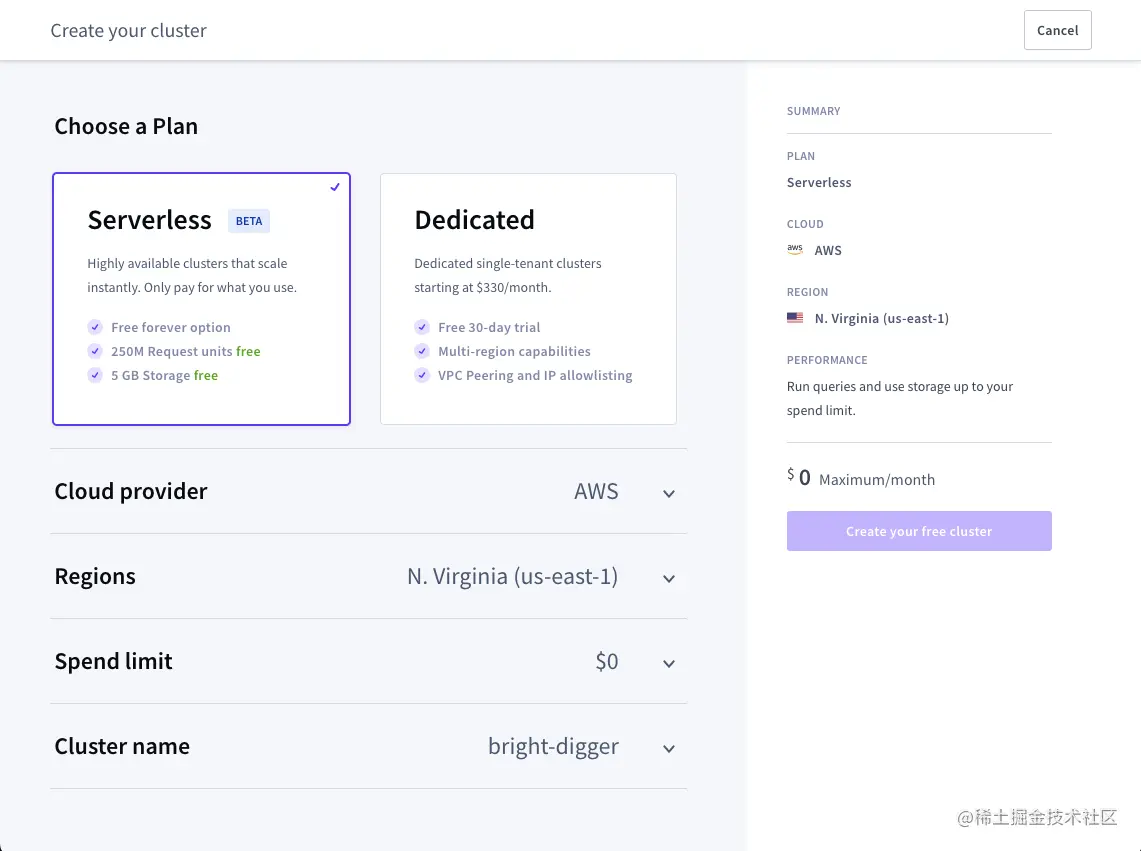Image resolution: width=1141 pixels, height=851 pixels.
Task: Click the US flag icon beside N. Virginia
Action: (794, 317)
